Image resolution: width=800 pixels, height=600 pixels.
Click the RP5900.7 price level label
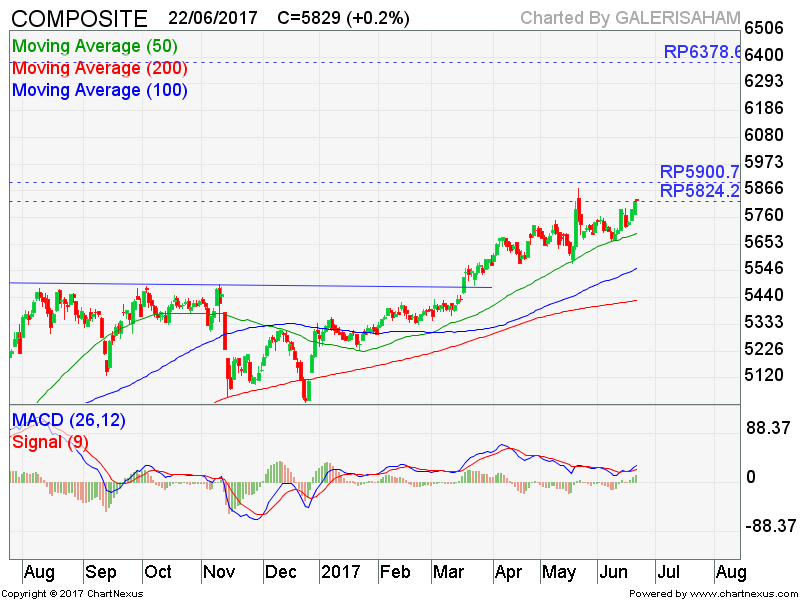(x=699, y=172)
